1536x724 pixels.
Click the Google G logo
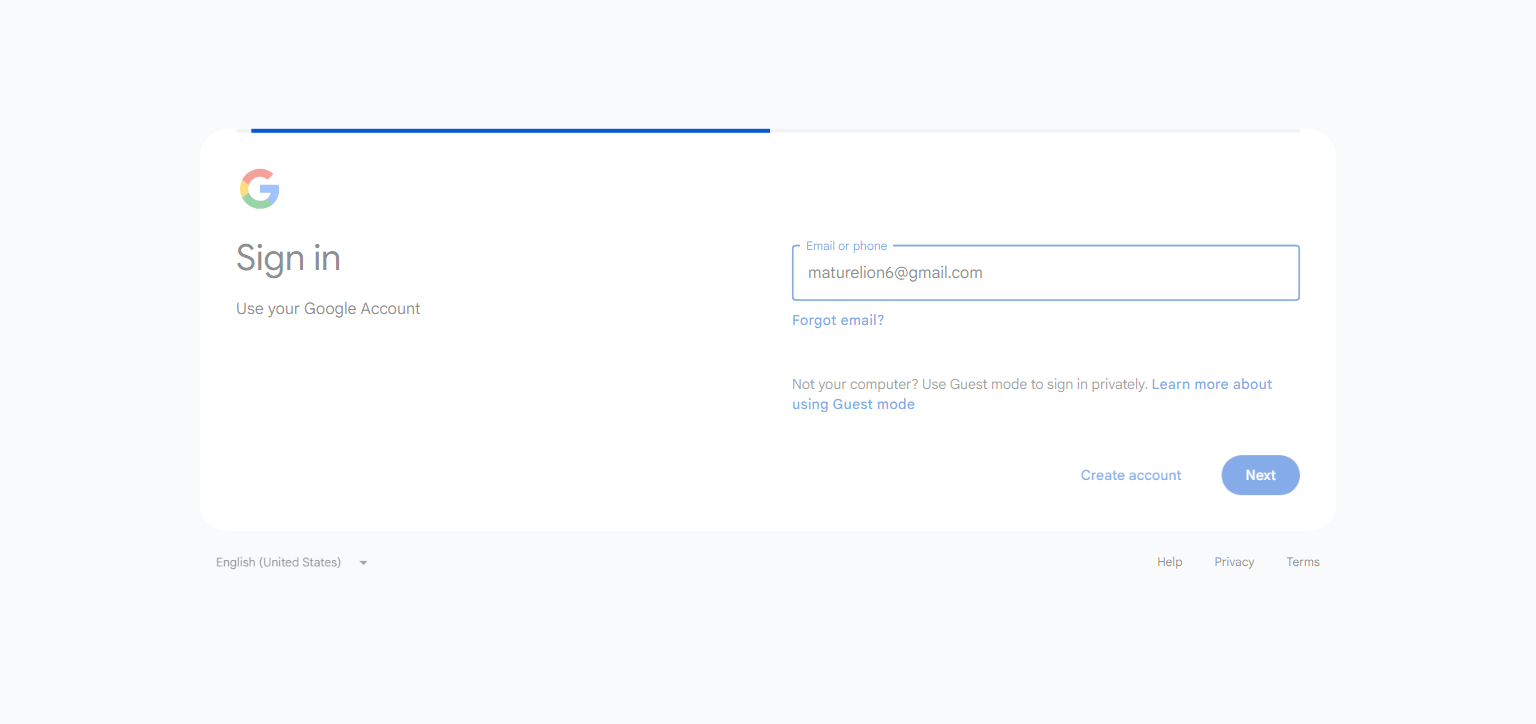tap(259, 188)
